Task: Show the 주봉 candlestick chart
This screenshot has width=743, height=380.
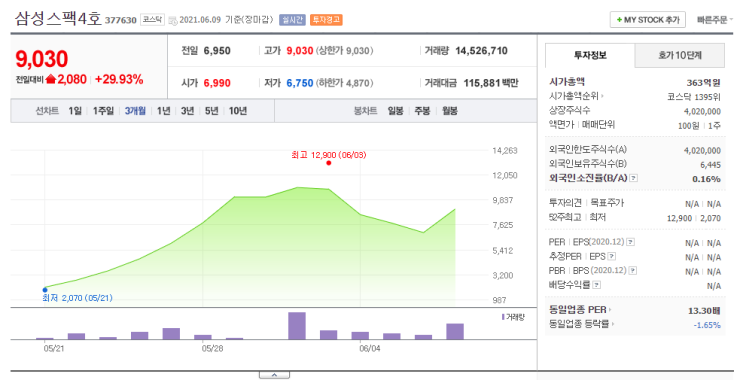Action: [x=422, y=111]
